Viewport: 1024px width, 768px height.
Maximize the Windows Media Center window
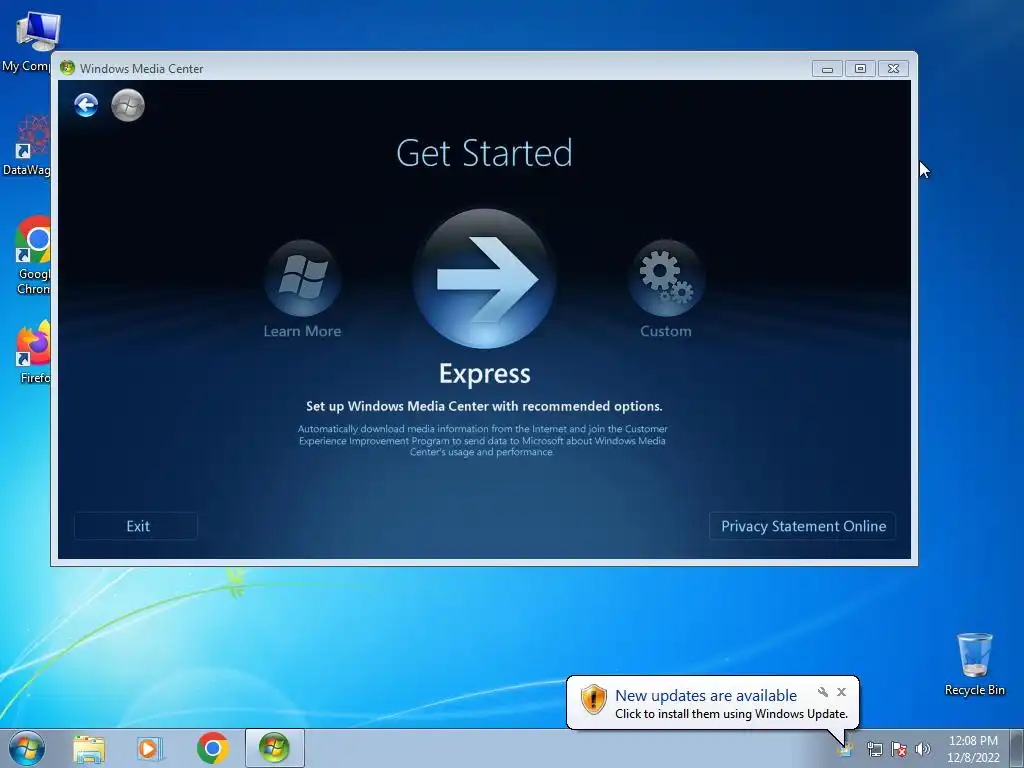860,69
